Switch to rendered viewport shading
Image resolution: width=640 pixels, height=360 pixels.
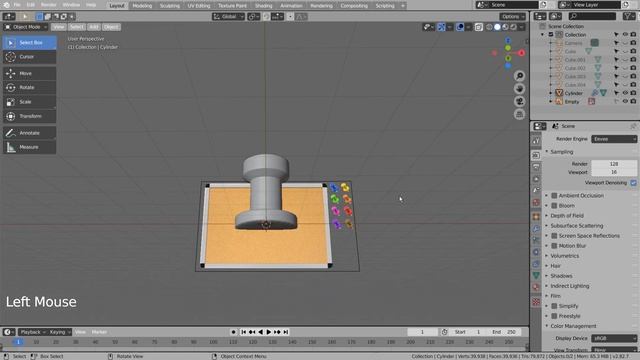(x=513, y=27)
